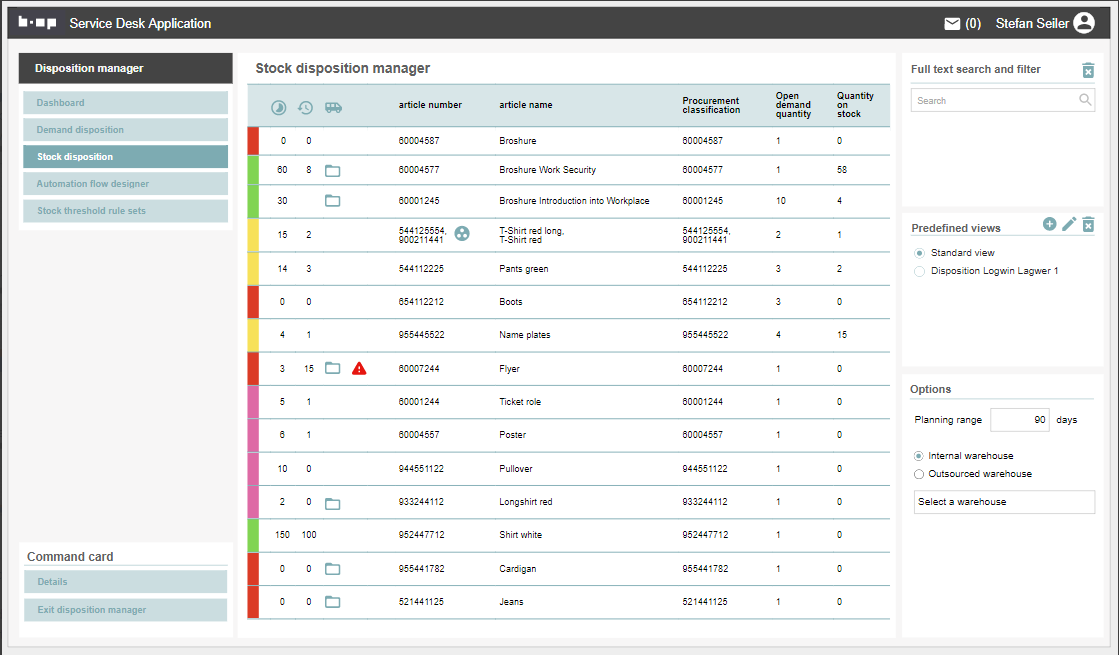
Task: Choose the Outsourced warehouse option
Action: point(919,474)
